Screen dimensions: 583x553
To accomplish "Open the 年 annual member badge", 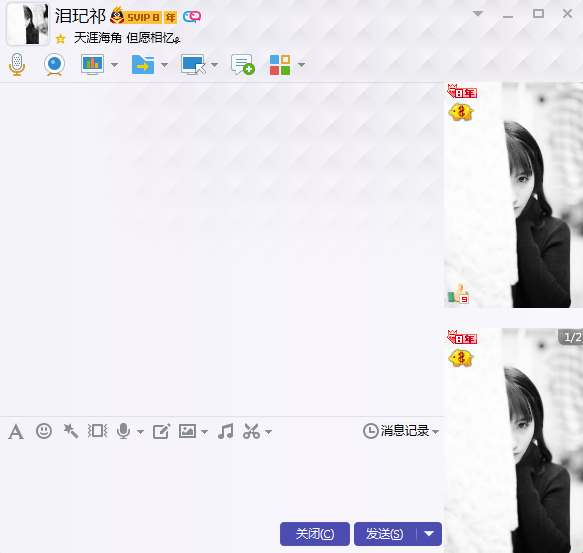I will [171, 17].
